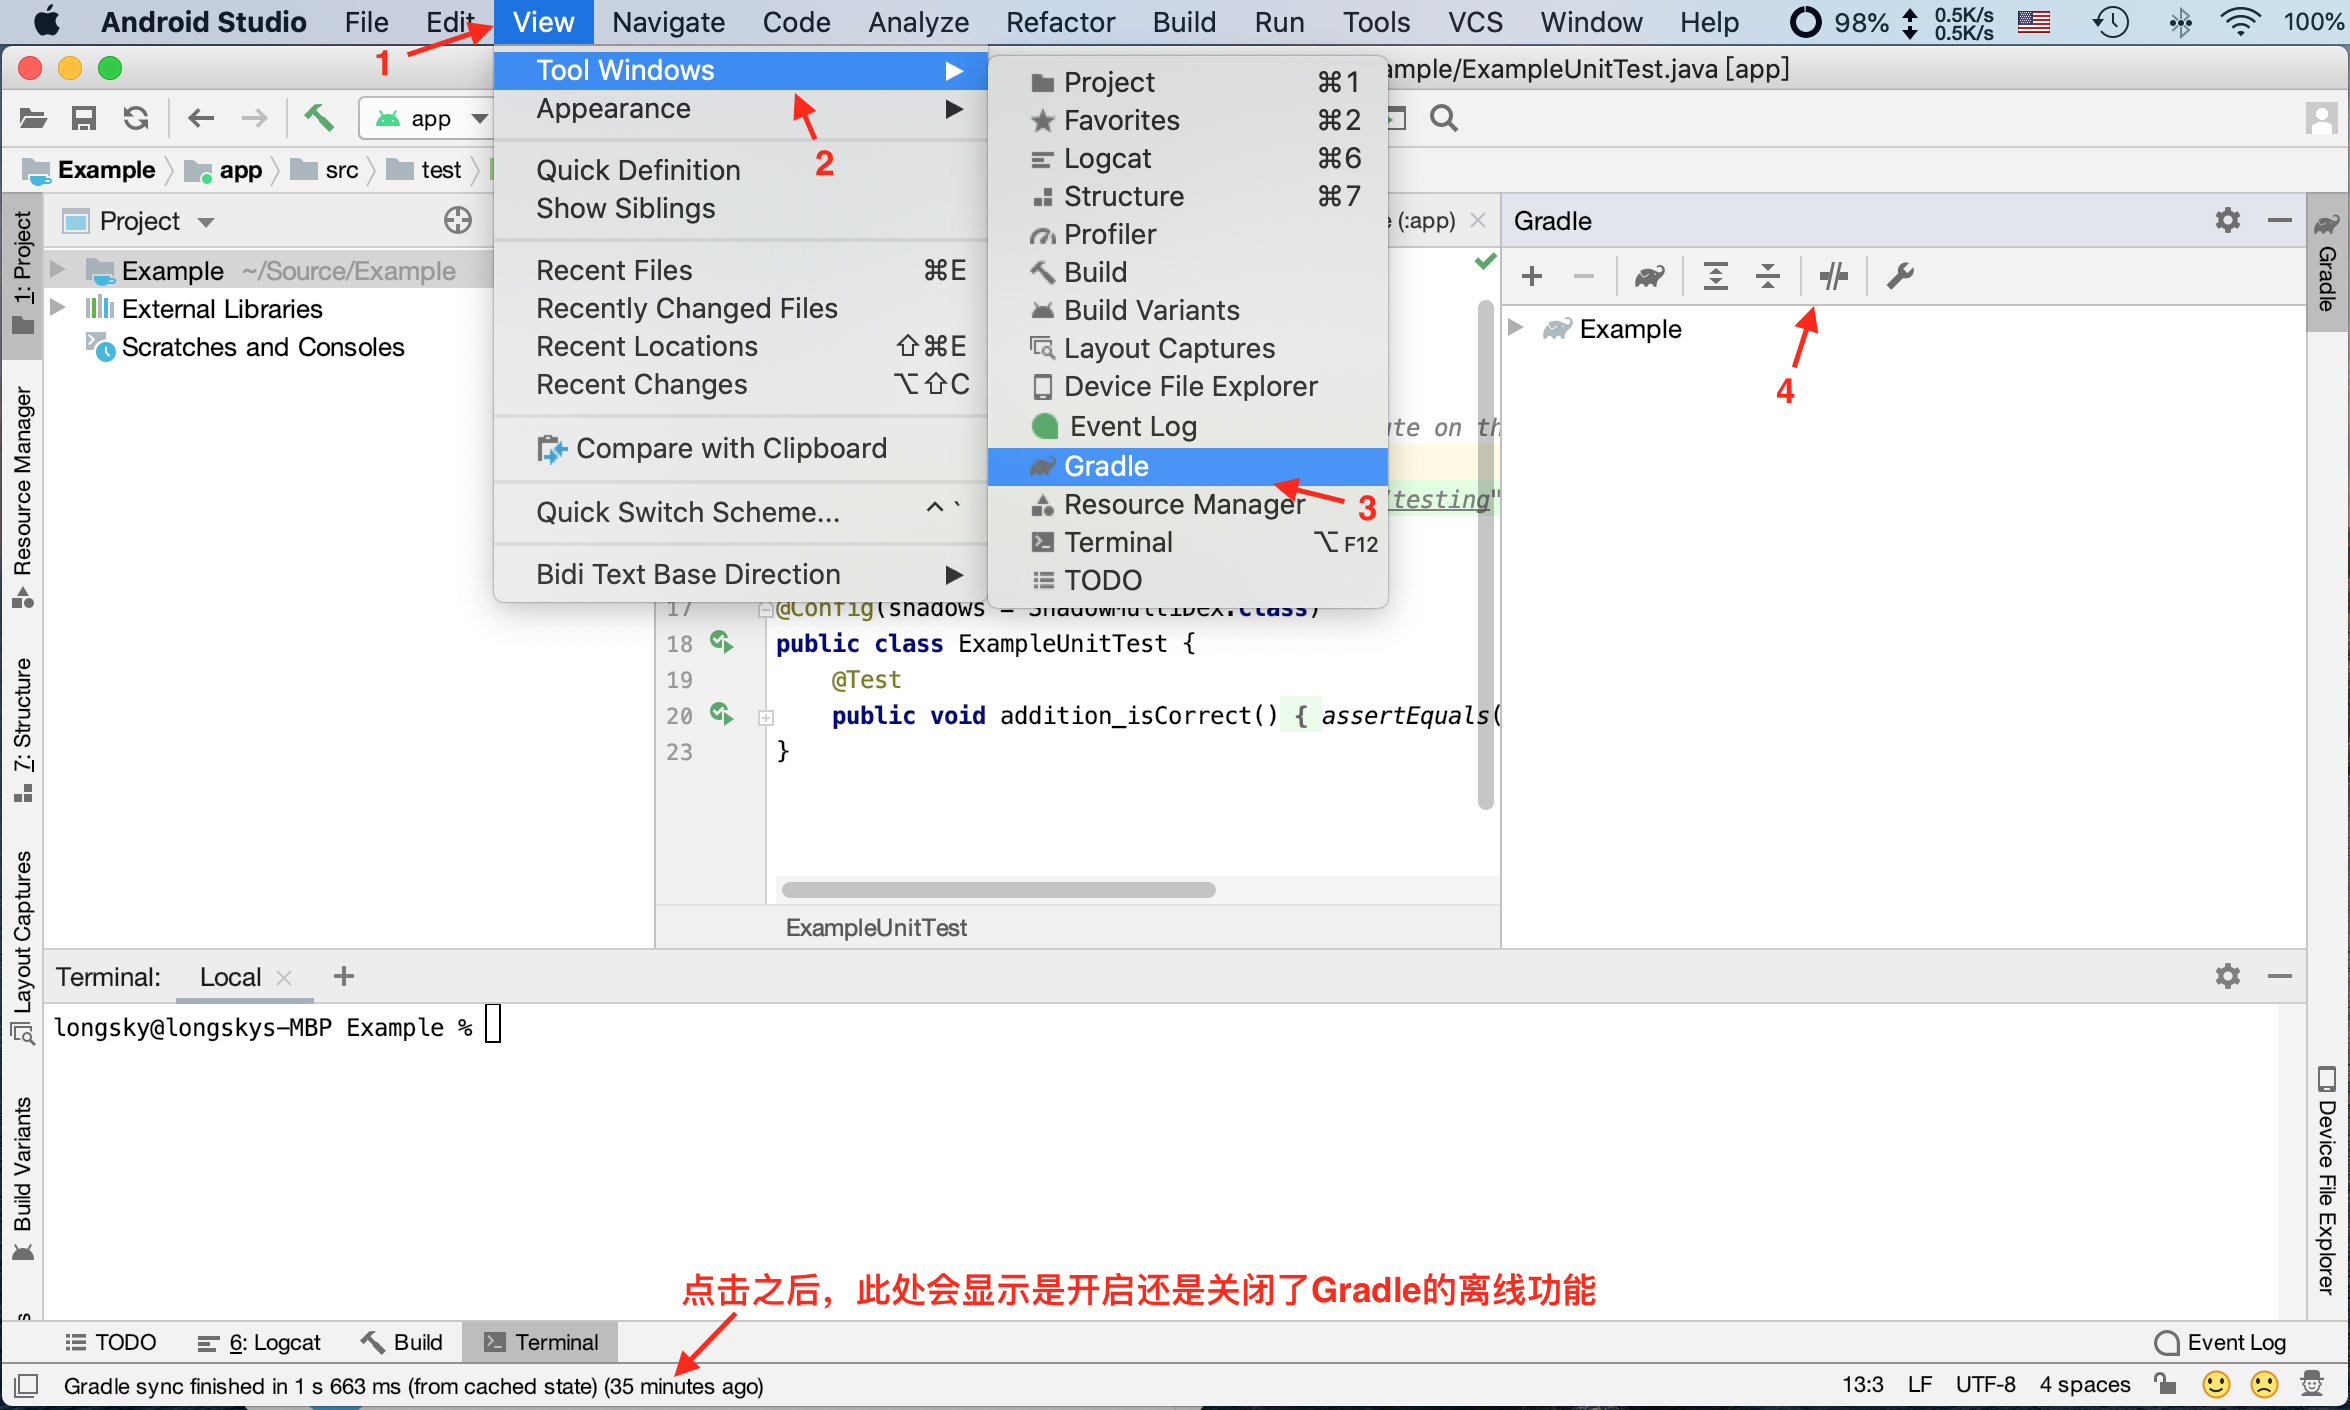
Task: Click the editor vertical scrollbar
Action: tap(1485, 555)
